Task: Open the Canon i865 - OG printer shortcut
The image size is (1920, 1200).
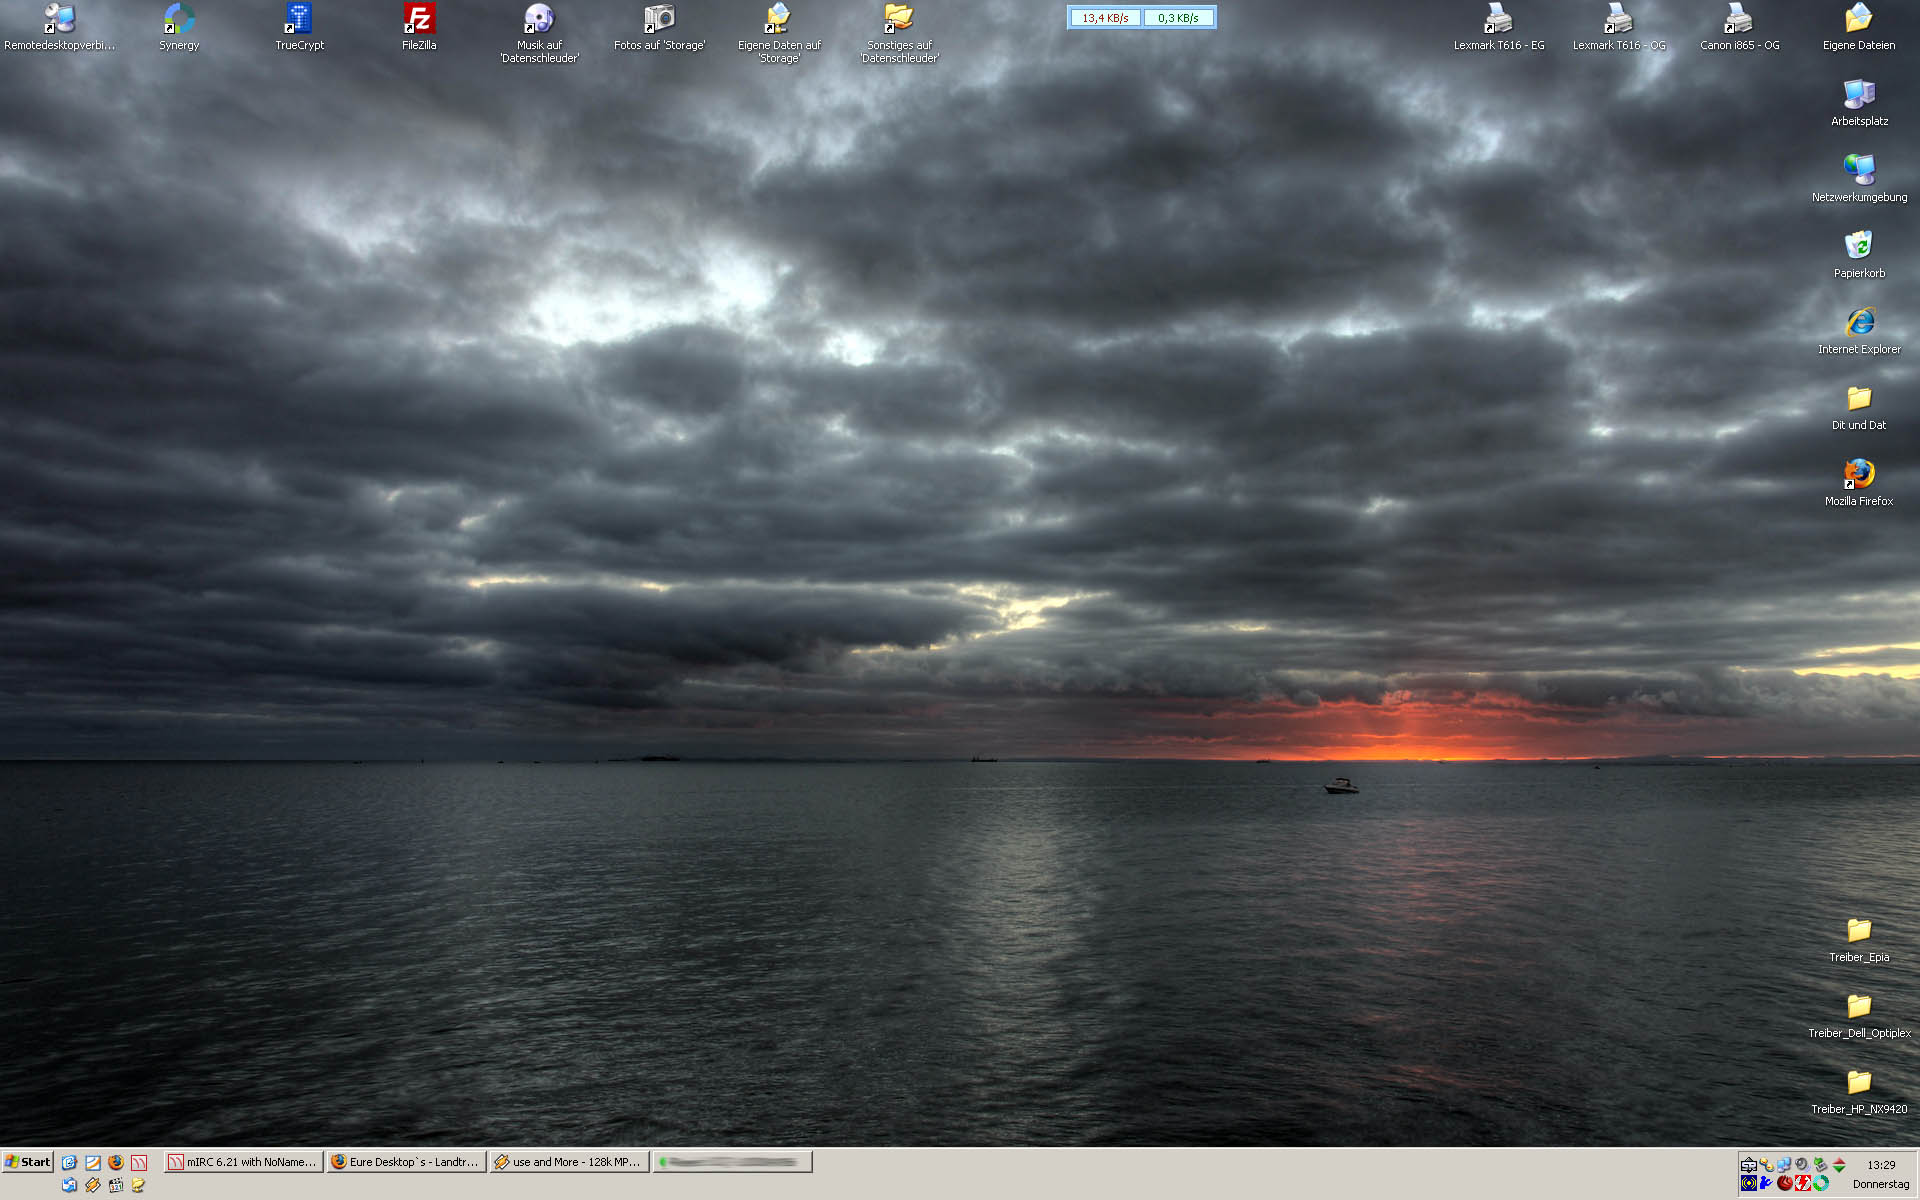Action: [1738, 20]
